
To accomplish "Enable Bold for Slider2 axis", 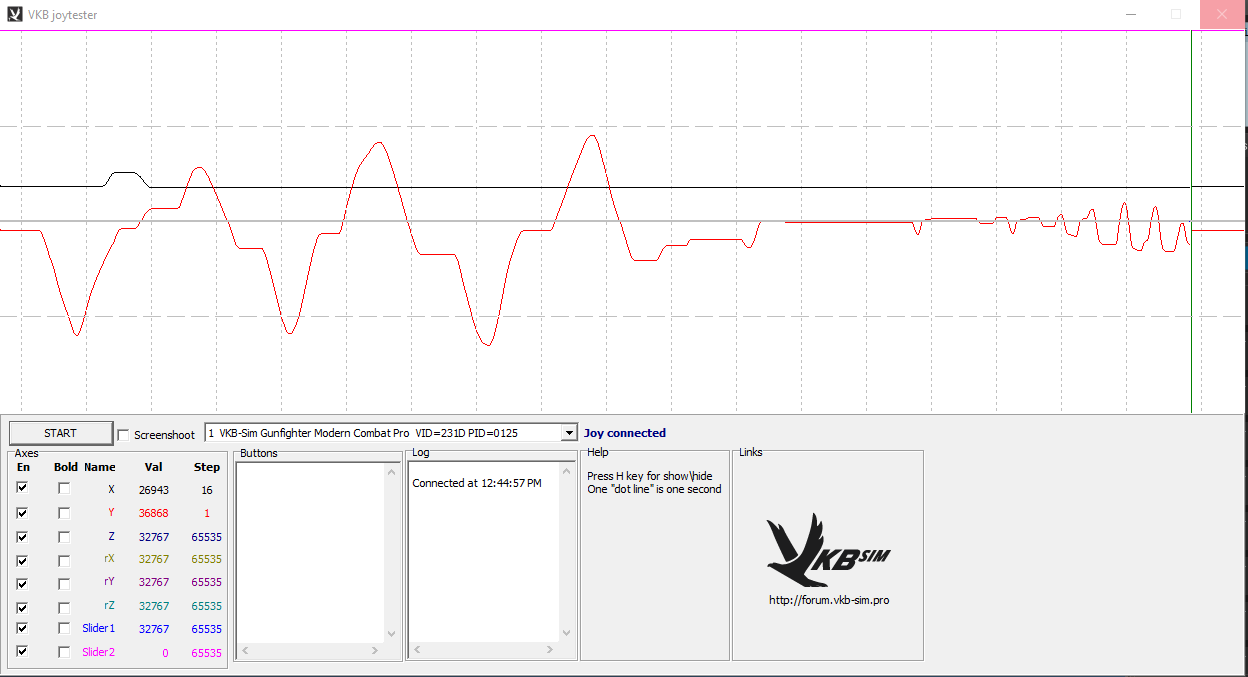I will point(64,652).
